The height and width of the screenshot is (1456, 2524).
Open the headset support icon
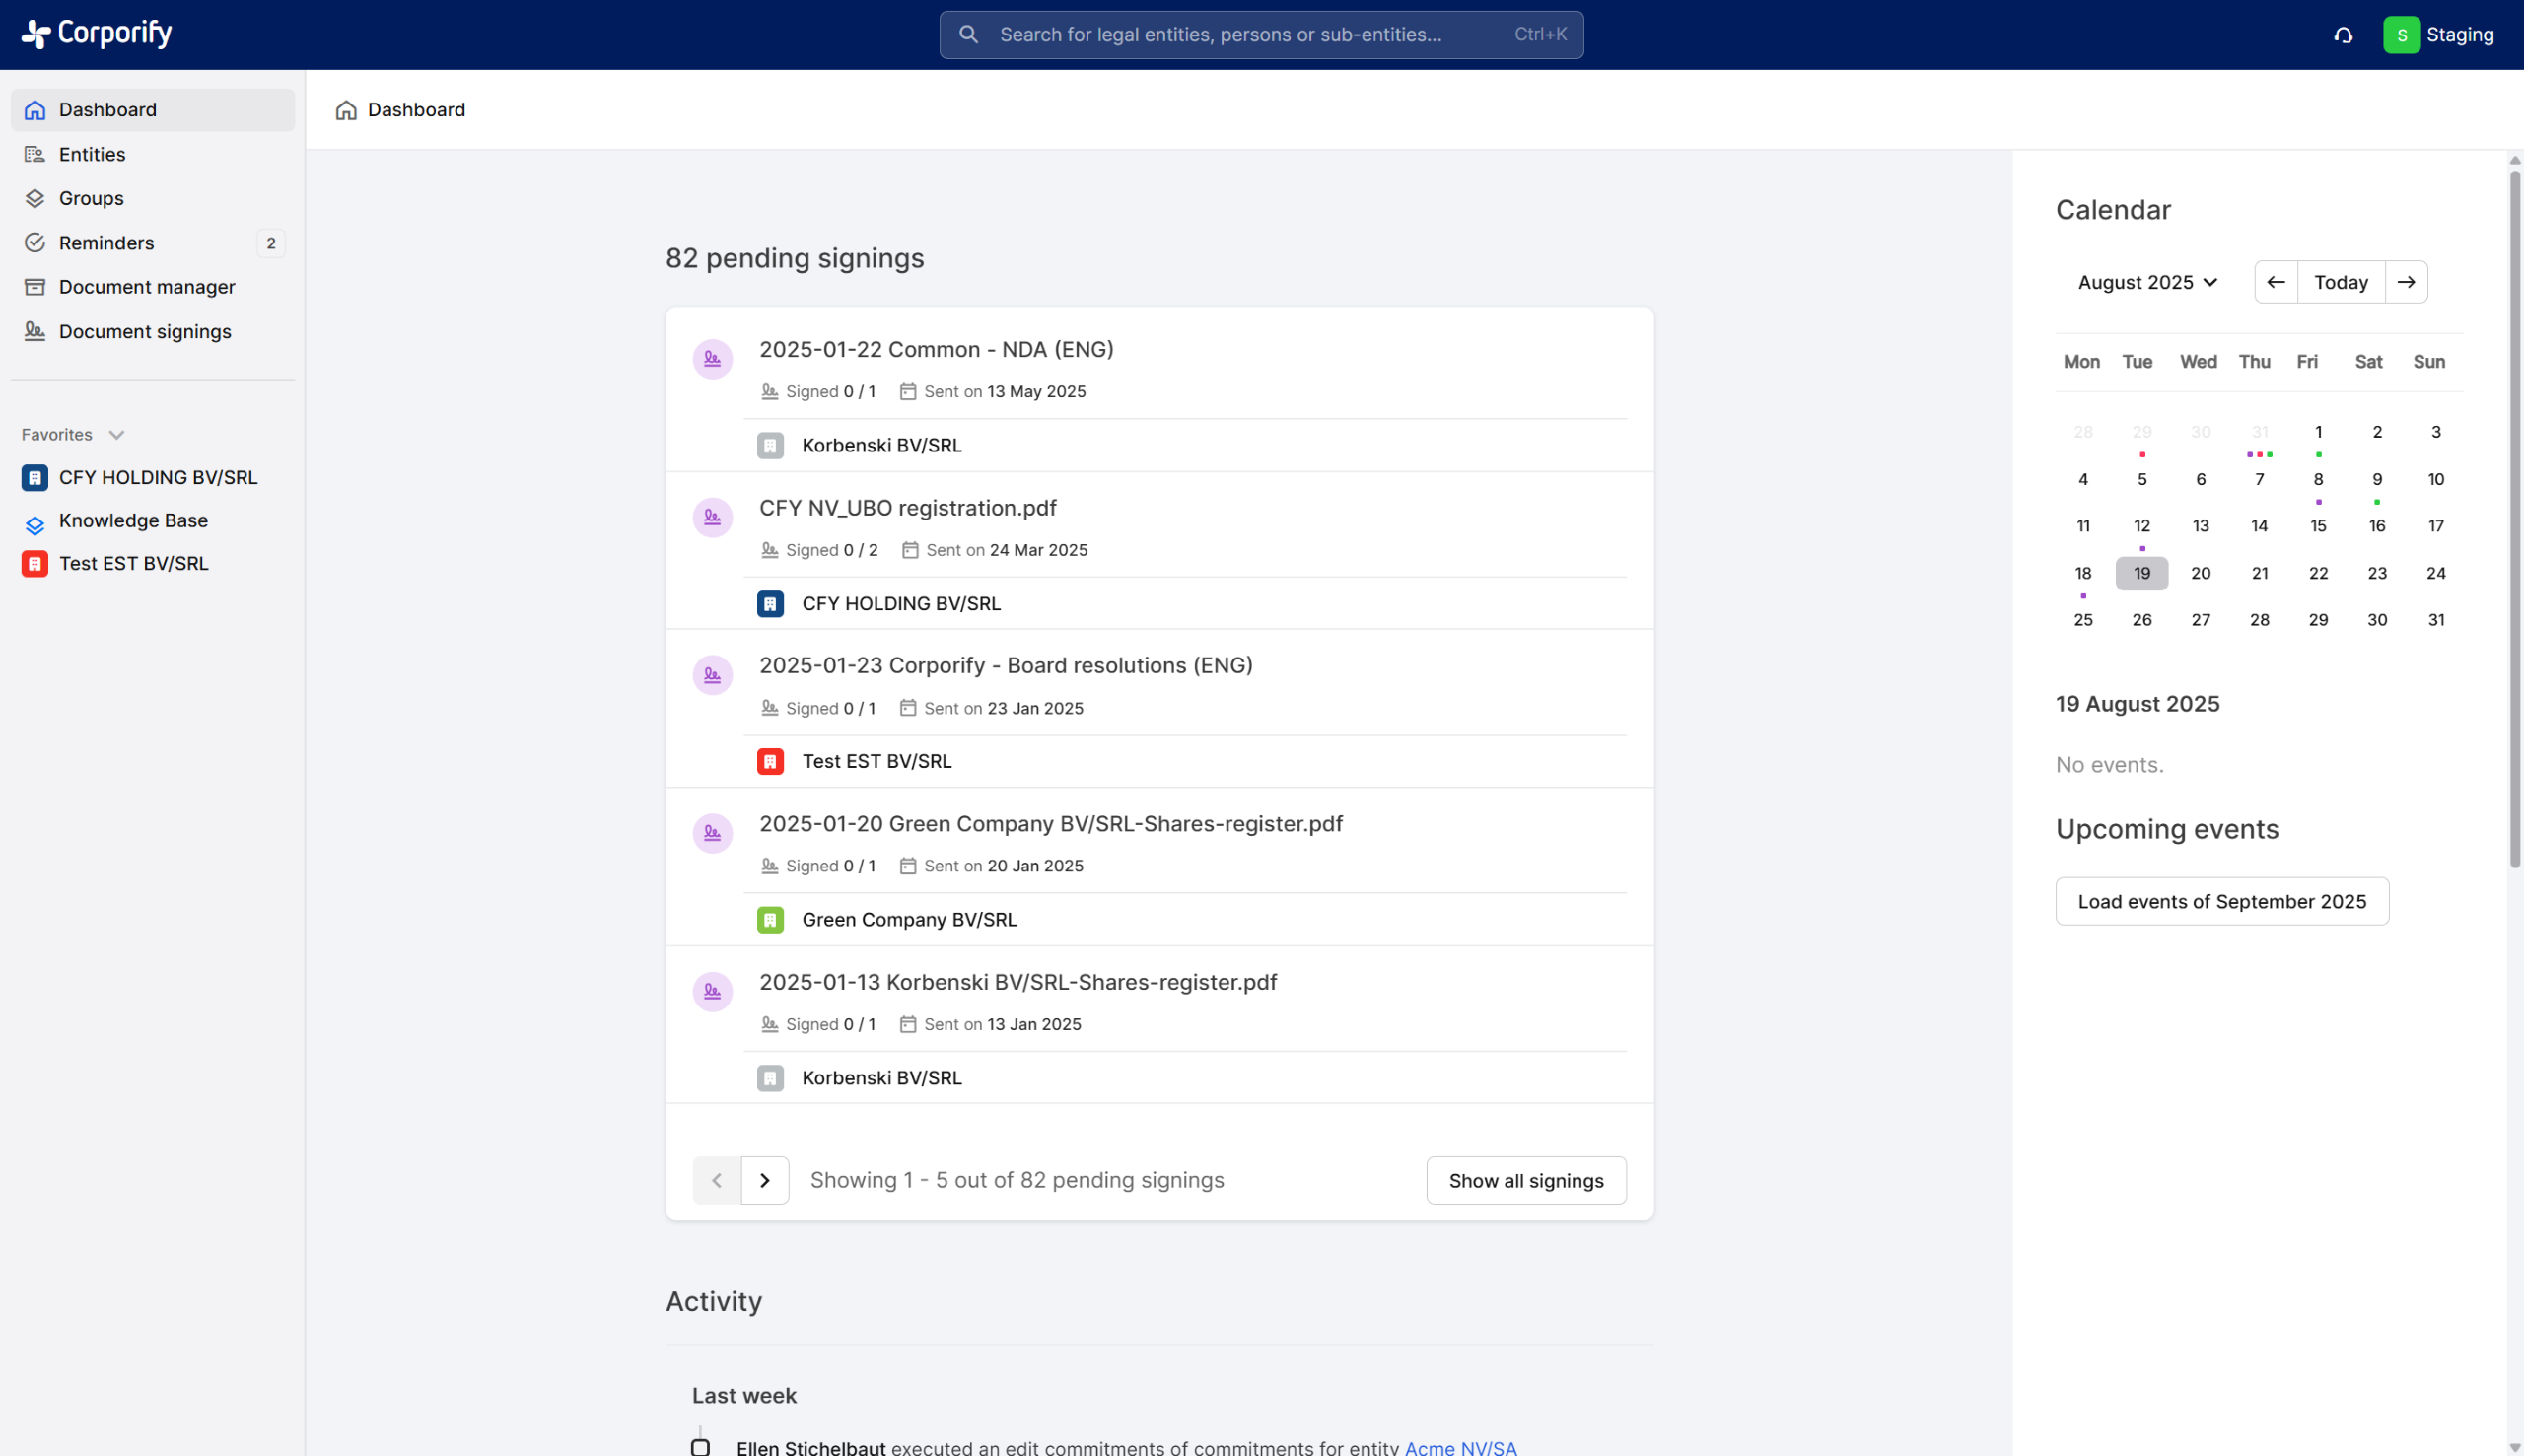[2343, 35]
